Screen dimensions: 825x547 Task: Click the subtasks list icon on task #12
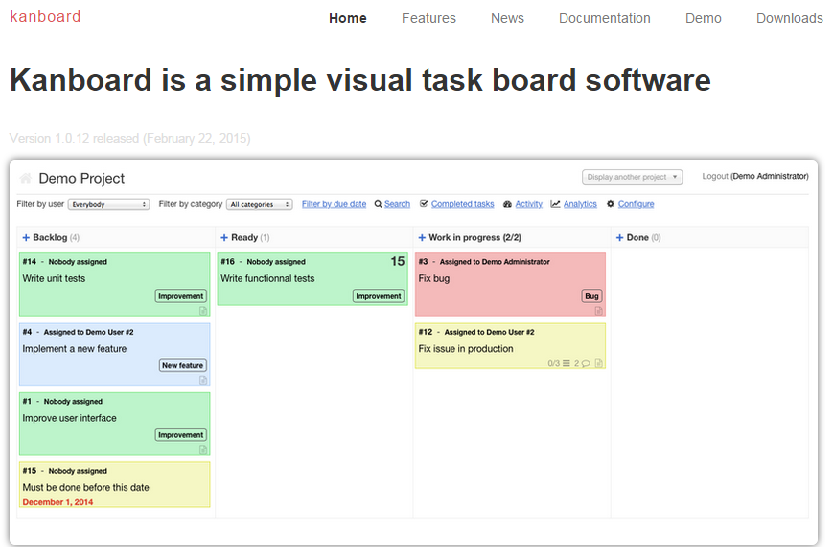[566, 363]
